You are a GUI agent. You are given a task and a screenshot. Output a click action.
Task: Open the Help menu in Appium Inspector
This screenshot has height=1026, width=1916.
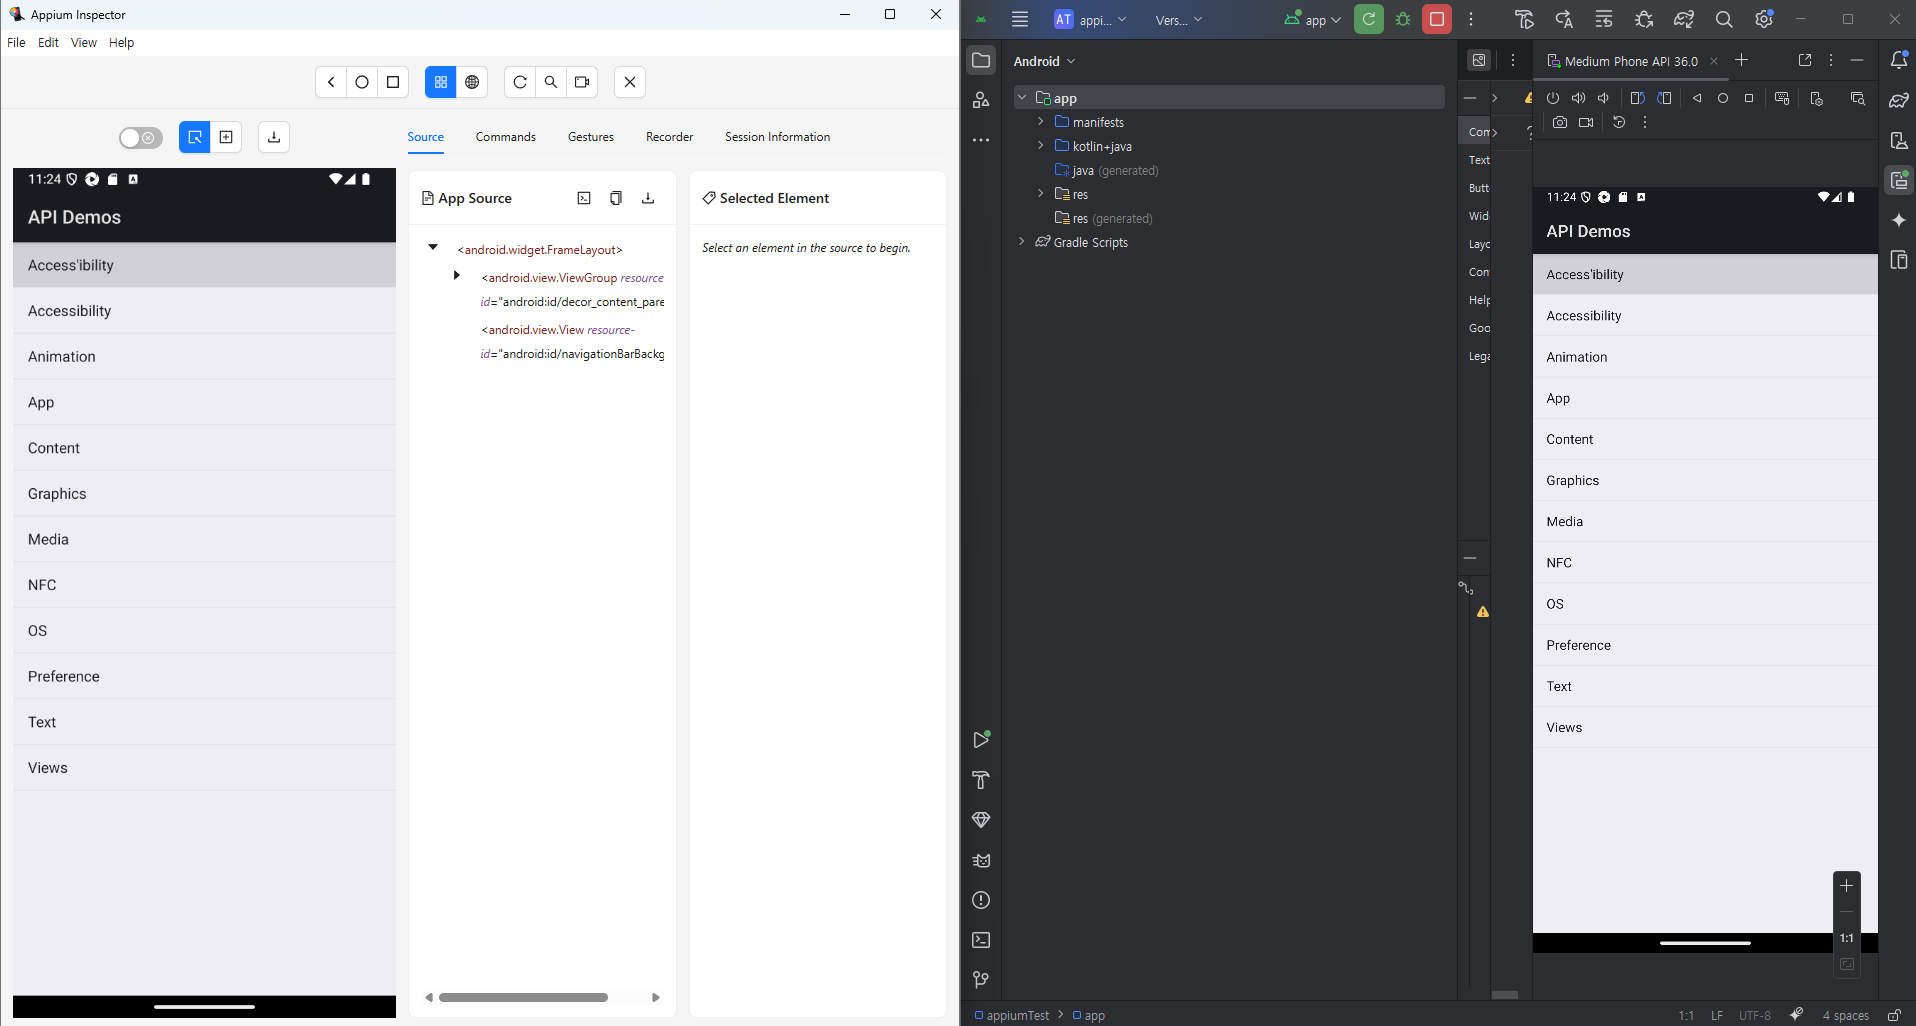[121, 43]
